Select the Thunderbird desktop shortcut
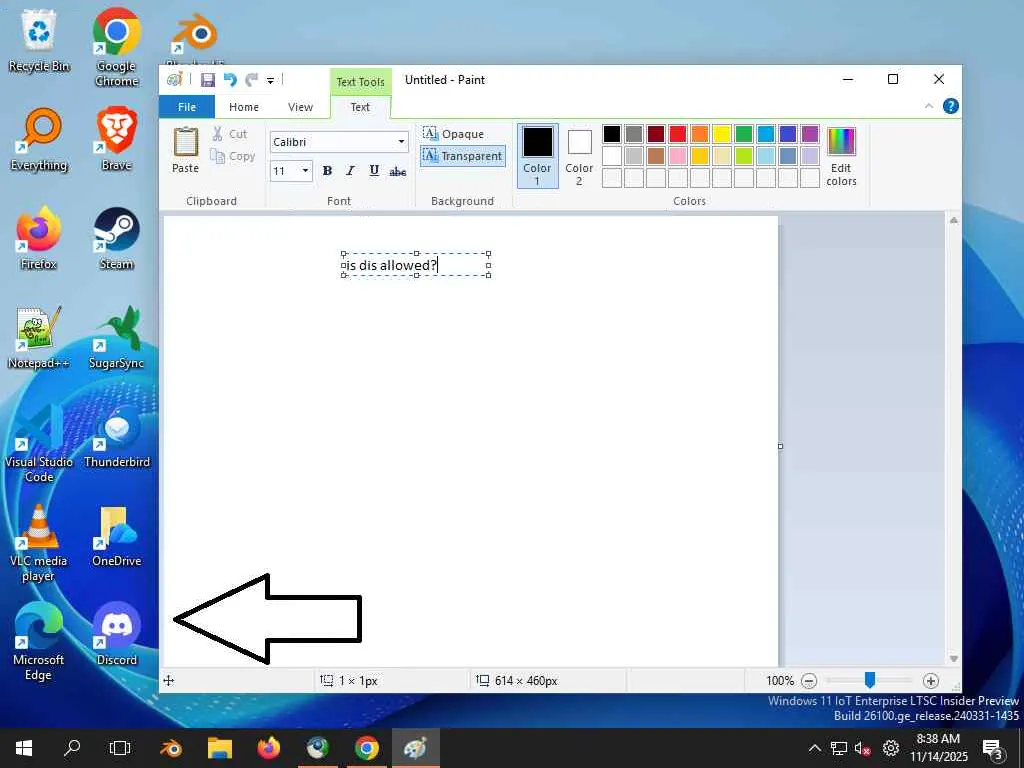Viewport: 1024px width, 768px height. pyautogui.click(x=116, y=436)
